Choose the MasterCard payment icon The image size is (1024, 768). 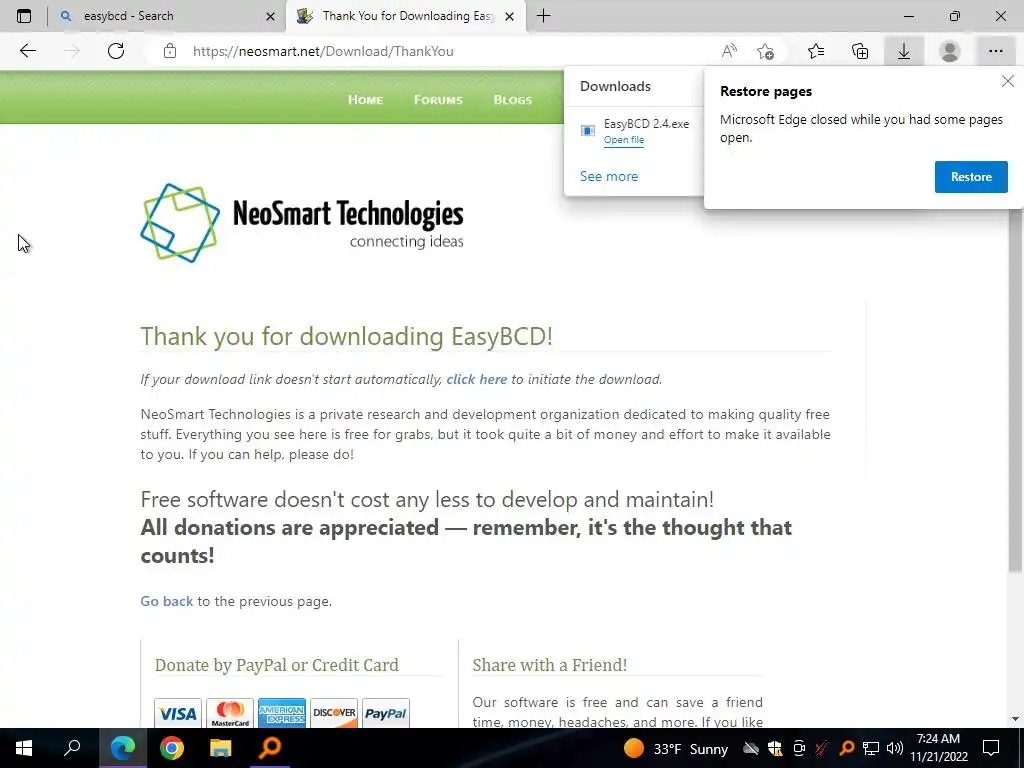(x=230, y=713)
